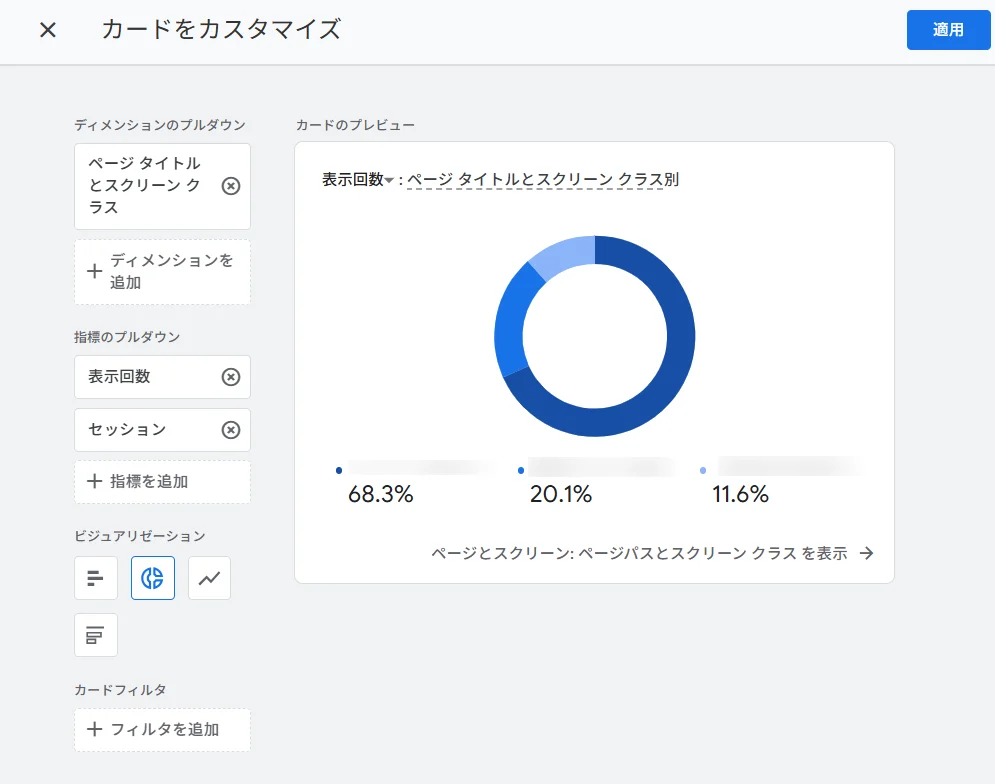Close the カードをカスタマイズ panel

[x=48, y=30]
